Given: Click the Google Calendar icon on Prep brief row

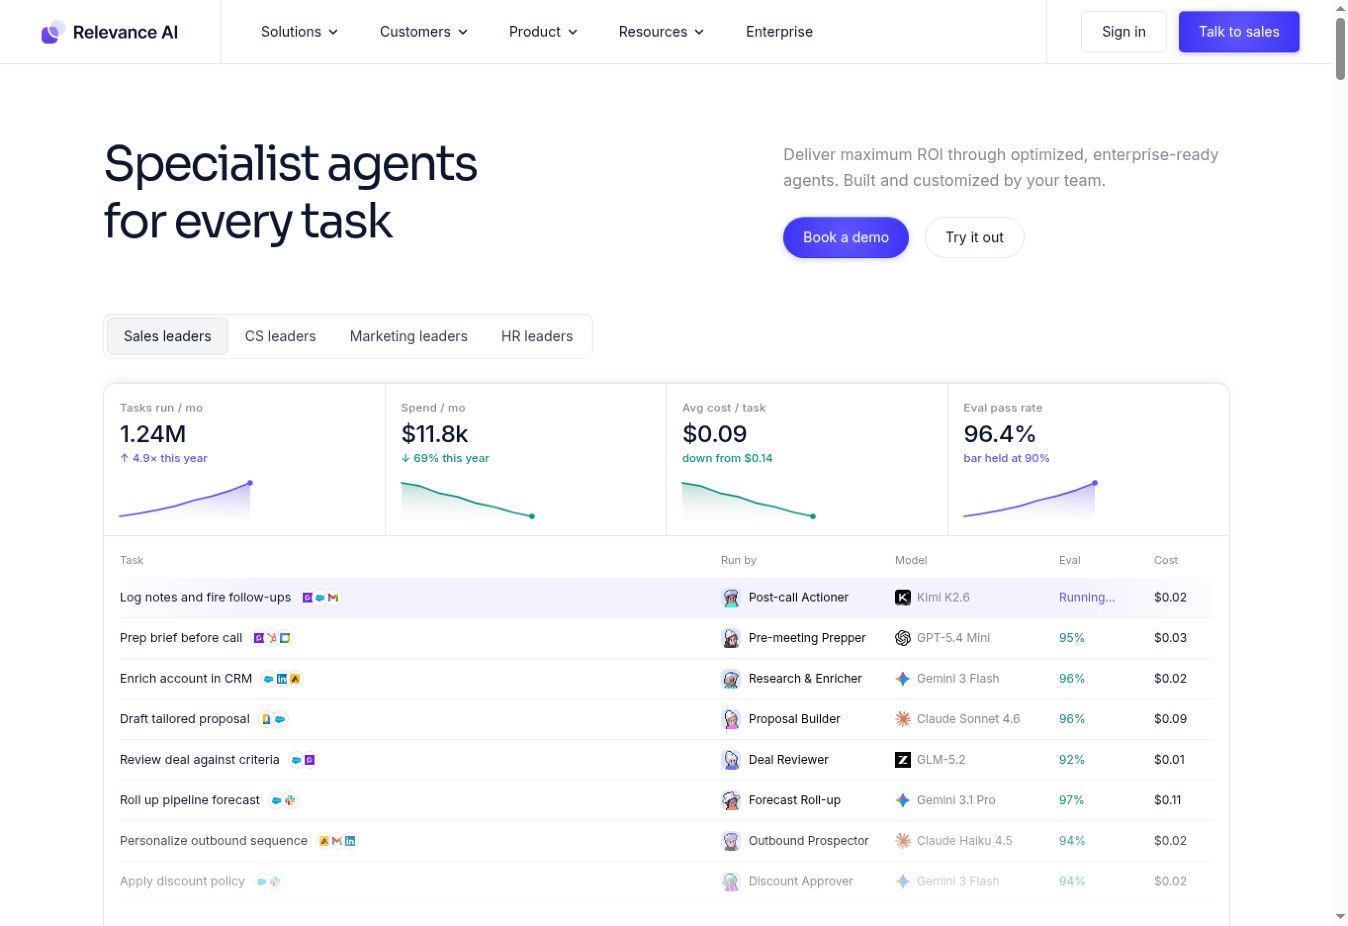Looking at the screenshot, I should click(285, 638).
